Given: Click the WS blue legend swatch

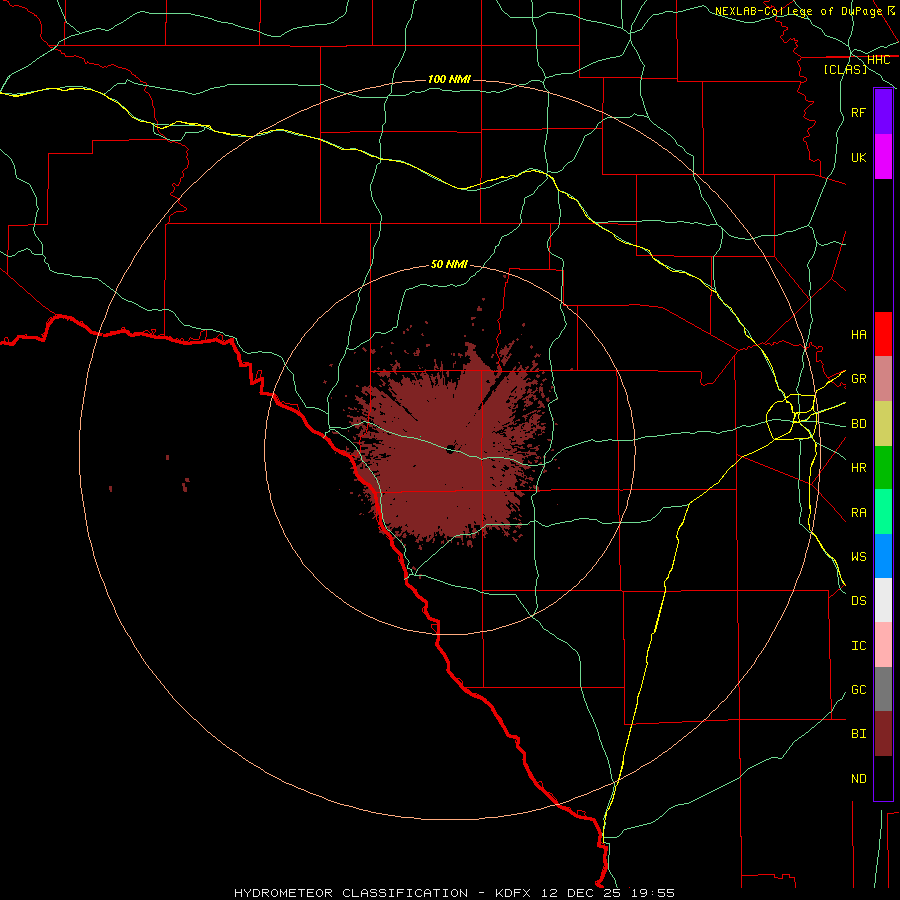Looking at the screenshot, I should [883, 556].
